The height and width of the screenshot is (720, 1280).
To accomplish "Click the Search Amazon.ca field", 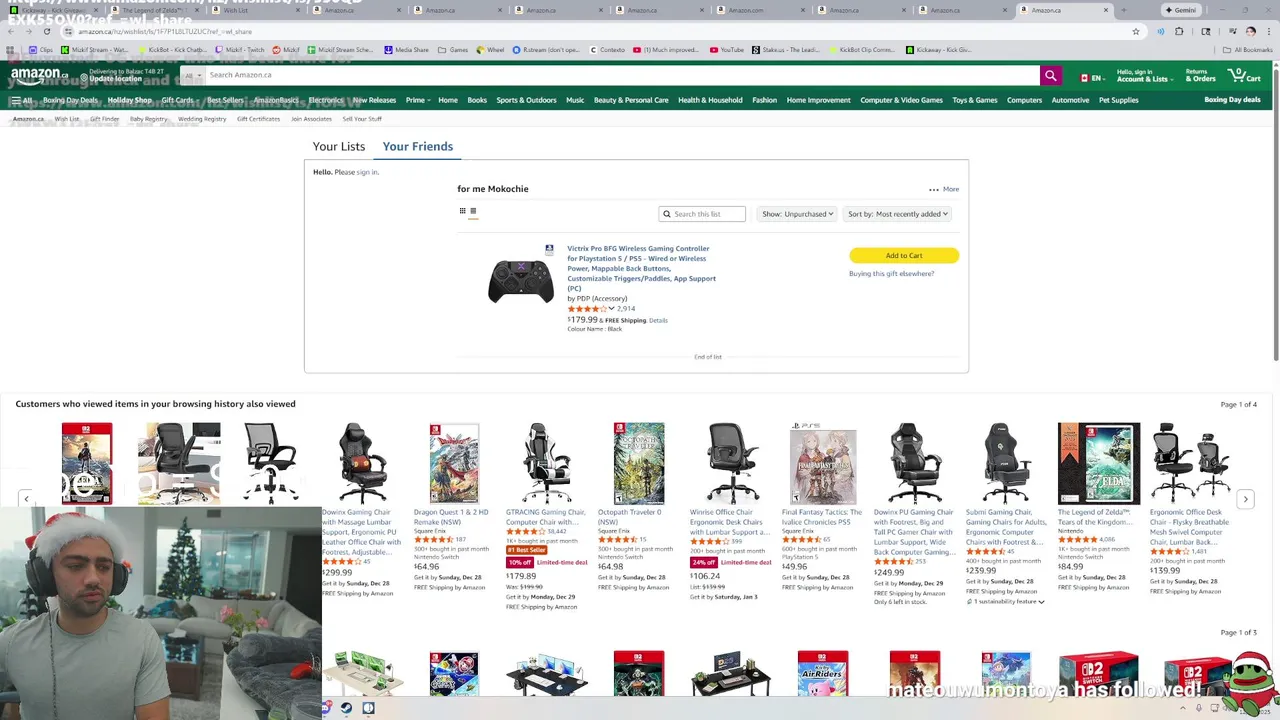I will tap(620, 76).
